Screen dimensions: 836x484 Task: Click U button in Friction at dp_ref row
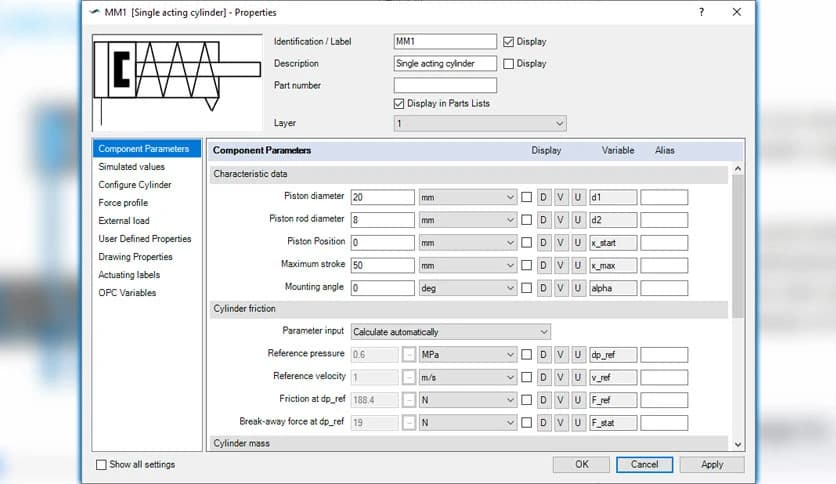(x=577, y=400)
